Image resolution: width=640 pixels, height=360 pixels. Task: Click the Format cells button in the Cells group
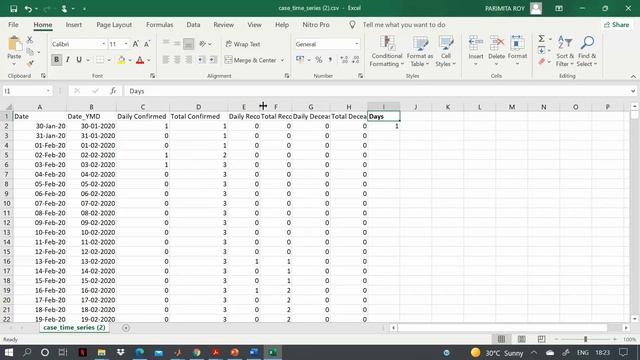pyautogui.click(x=517, y=51)
